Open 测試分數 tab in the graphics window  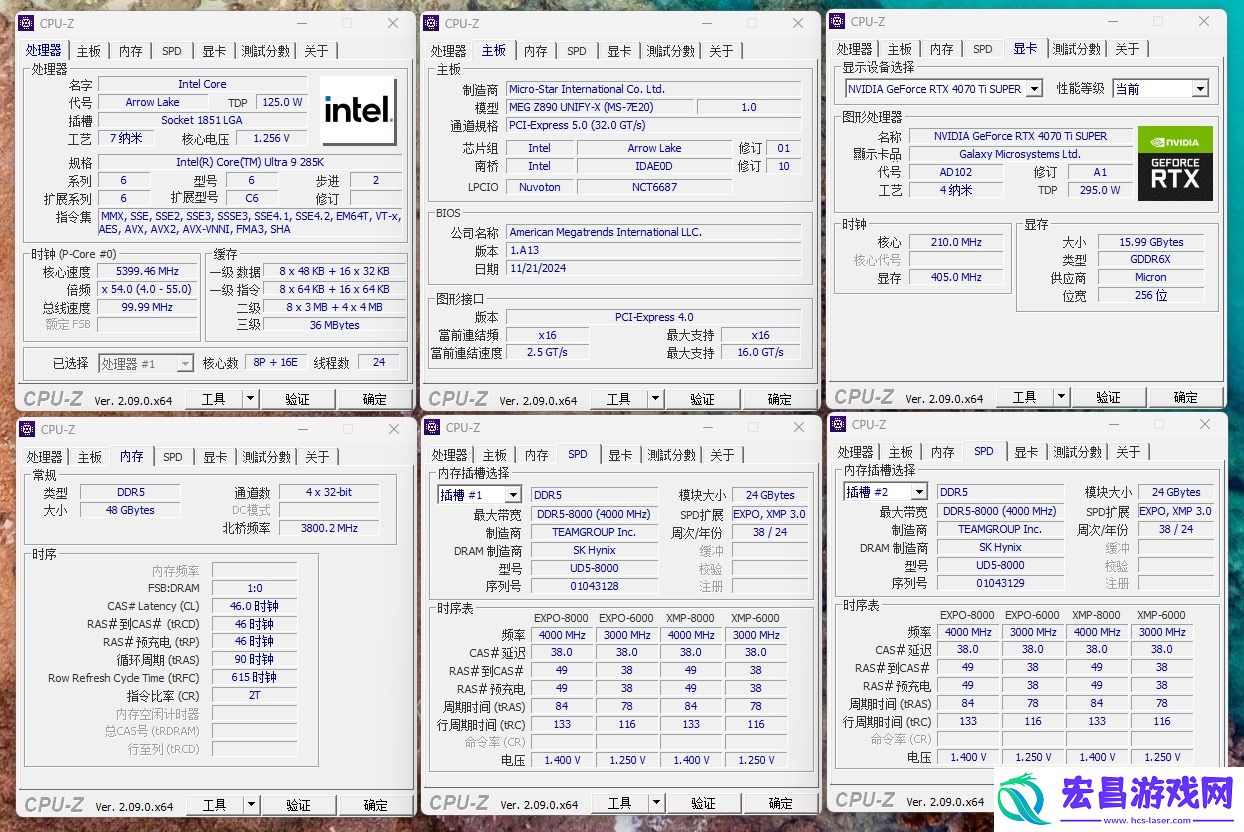(x=1076, y=49)
